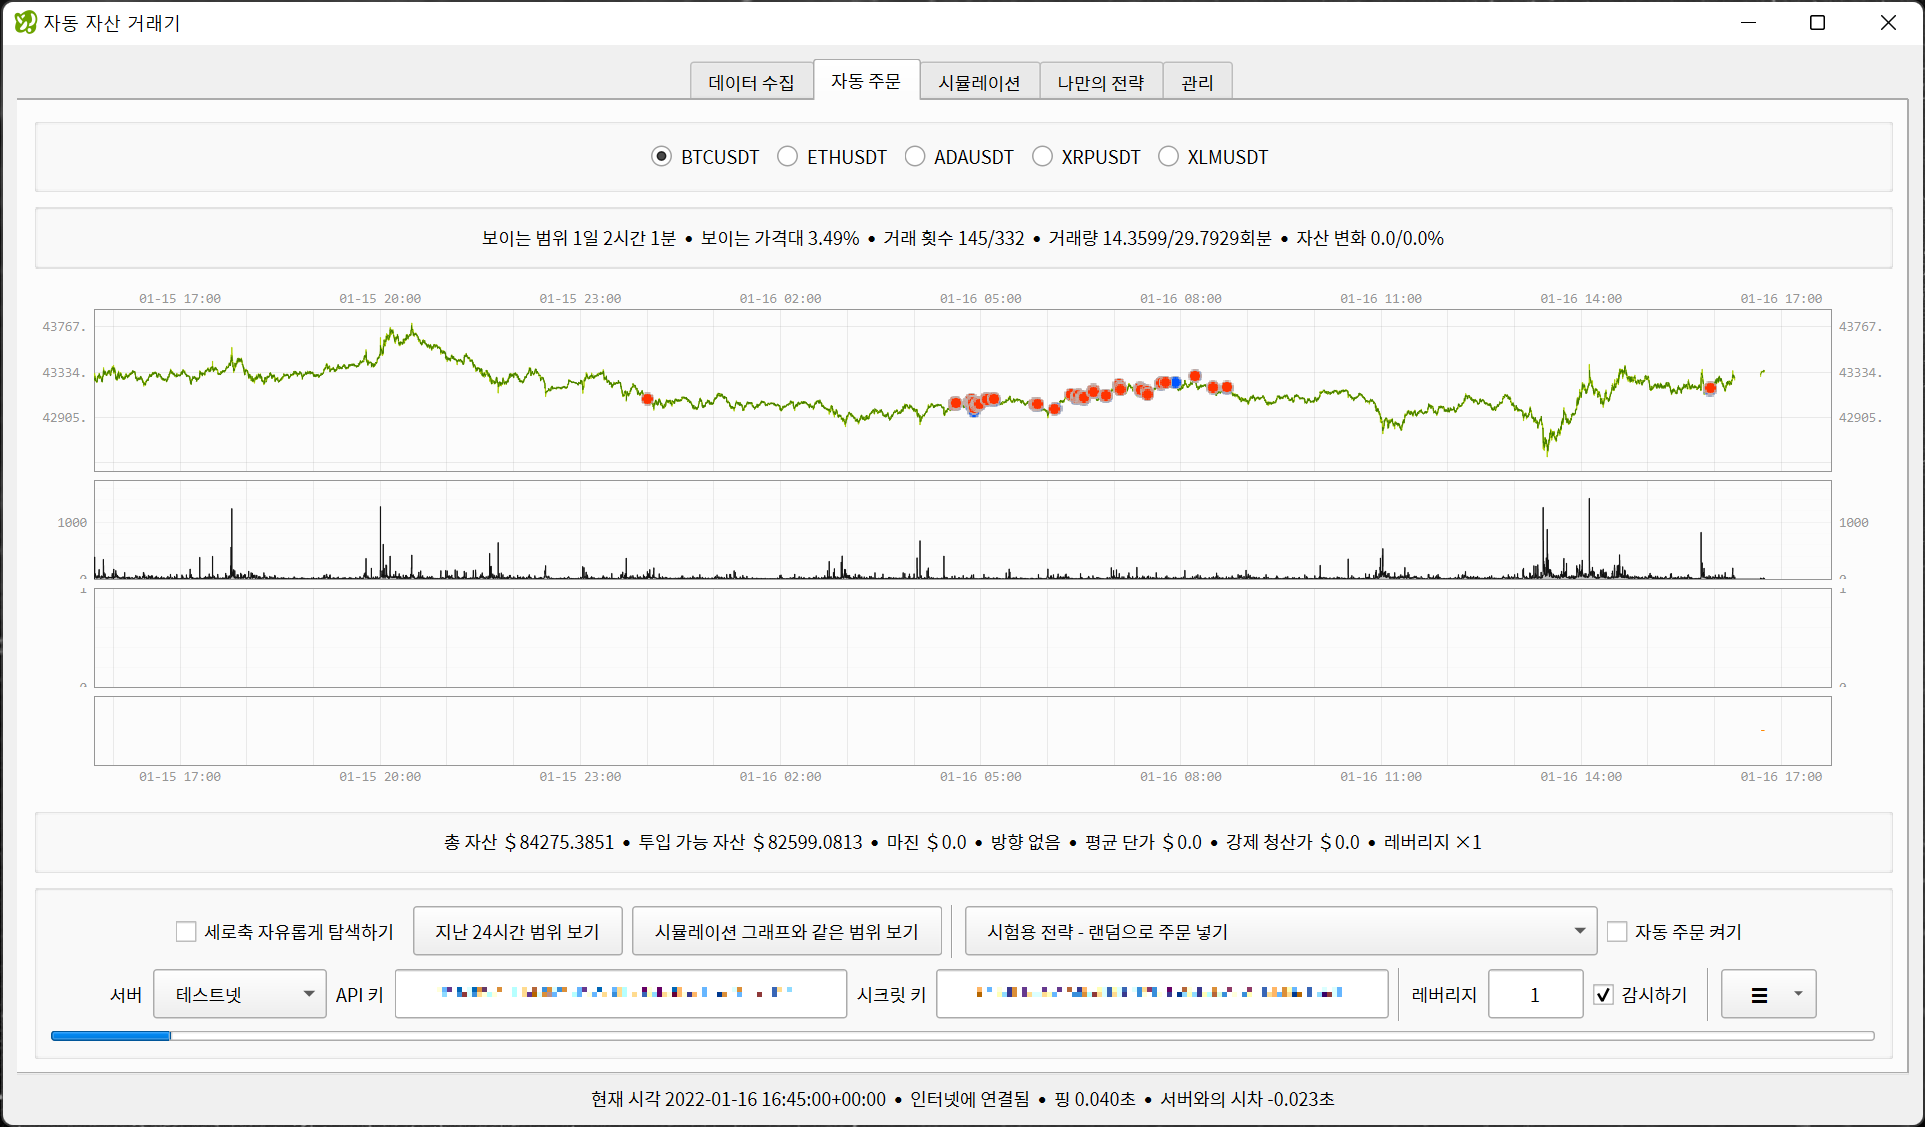
Task: Click 시뮬레이션 그래프와 같은 범위 보기 button
Action: coord(786,932)
